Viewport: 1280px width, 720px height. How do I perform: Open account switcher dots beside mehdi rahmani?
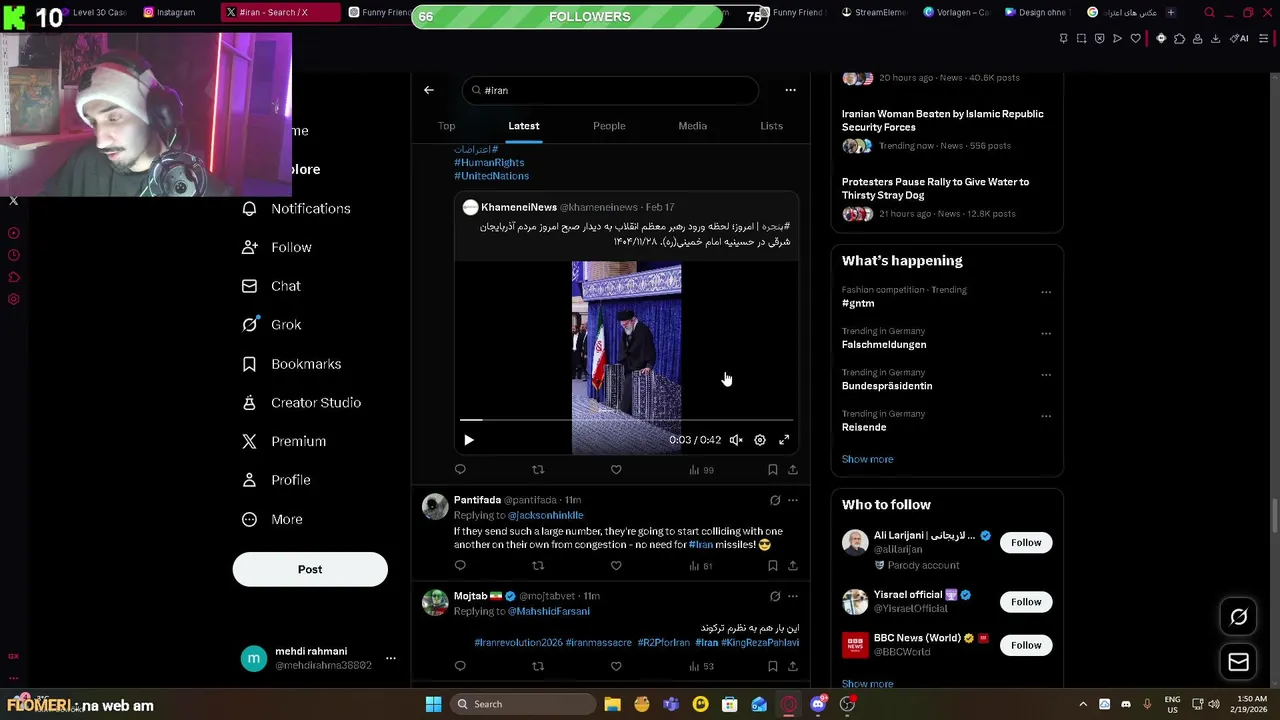pos(391,658)
